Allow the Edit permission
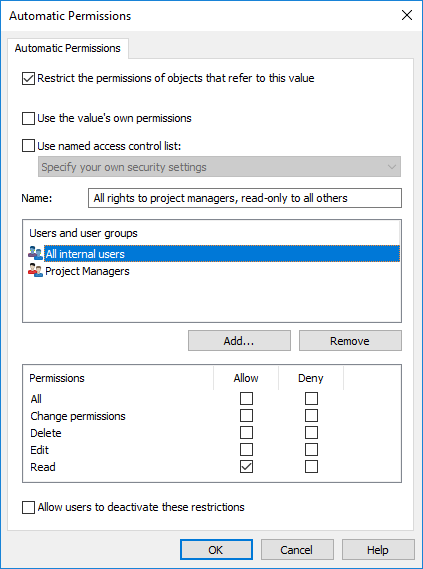The width and height of the screenshot is (423, 569). pyautogui.click(x=246, y=450)
